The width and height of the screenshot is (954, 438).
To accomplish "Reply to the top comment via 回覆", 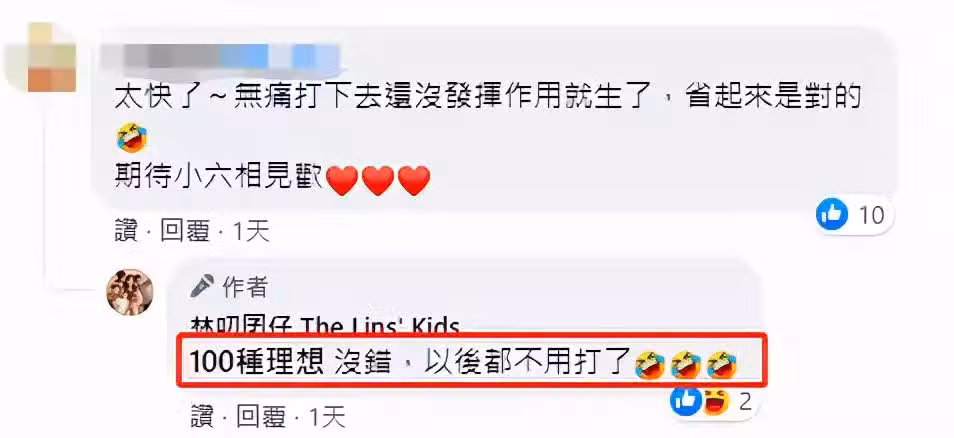I will [x=184, y=231].
